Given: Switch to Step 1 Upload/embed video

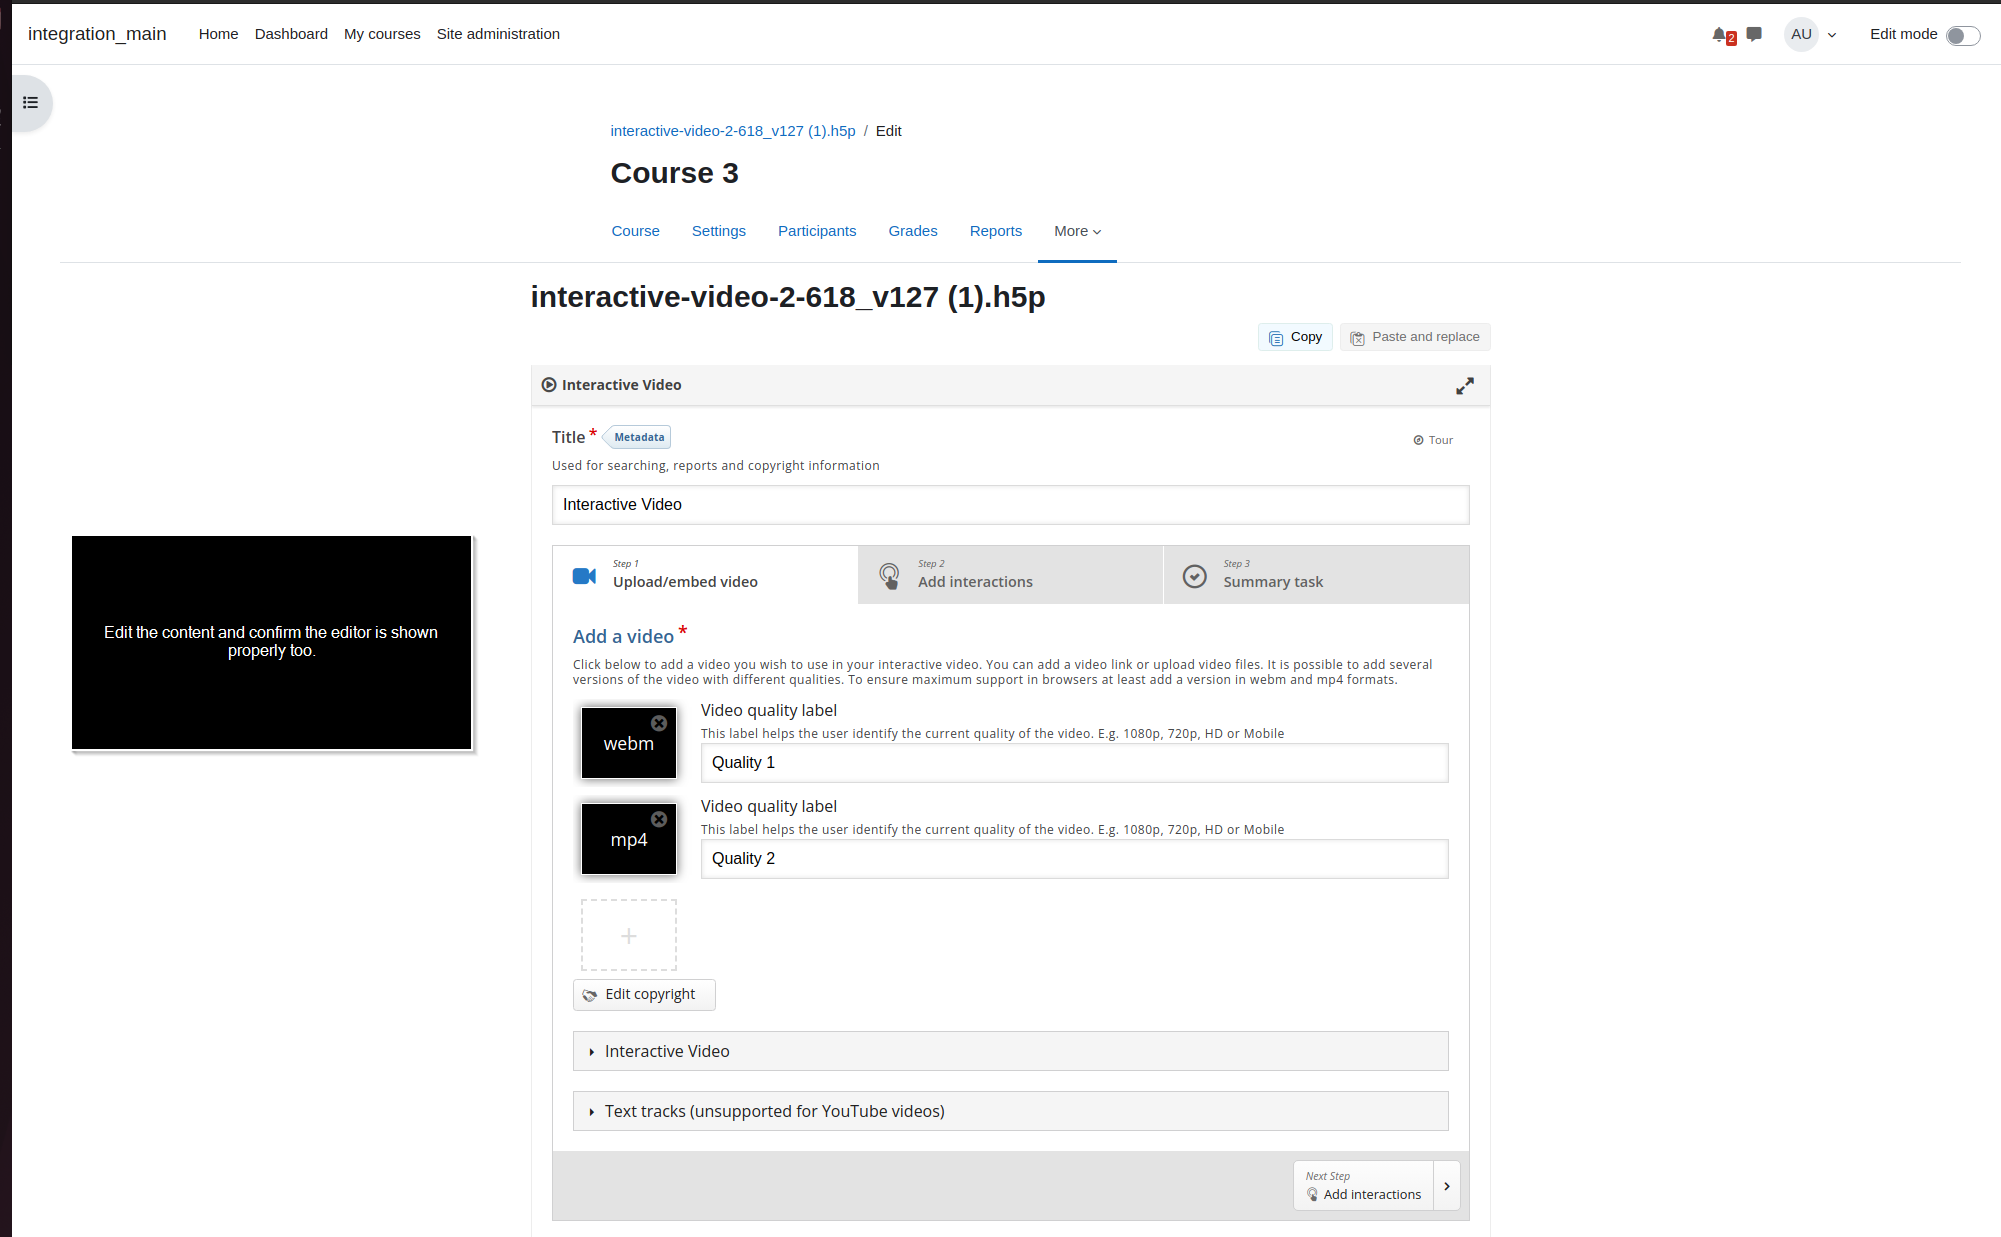Looking at the screenshot, I should pyautogui.click(x=705, y=574).
